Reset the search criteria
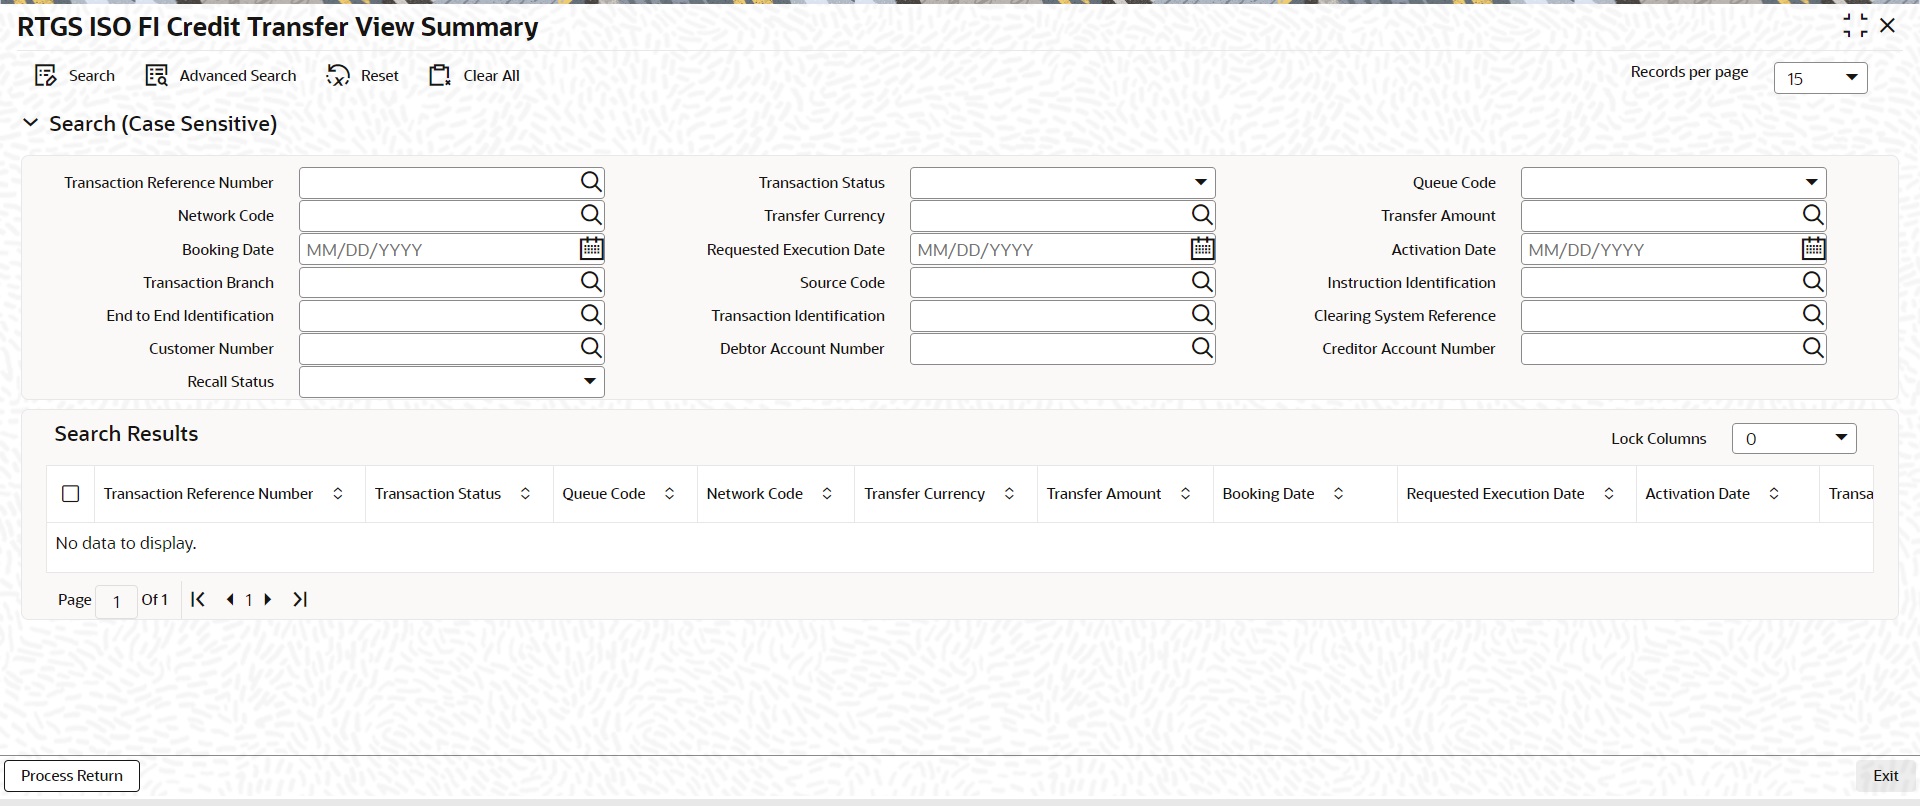This screenshot has height=806, width=1920. (x=363, y=76)
